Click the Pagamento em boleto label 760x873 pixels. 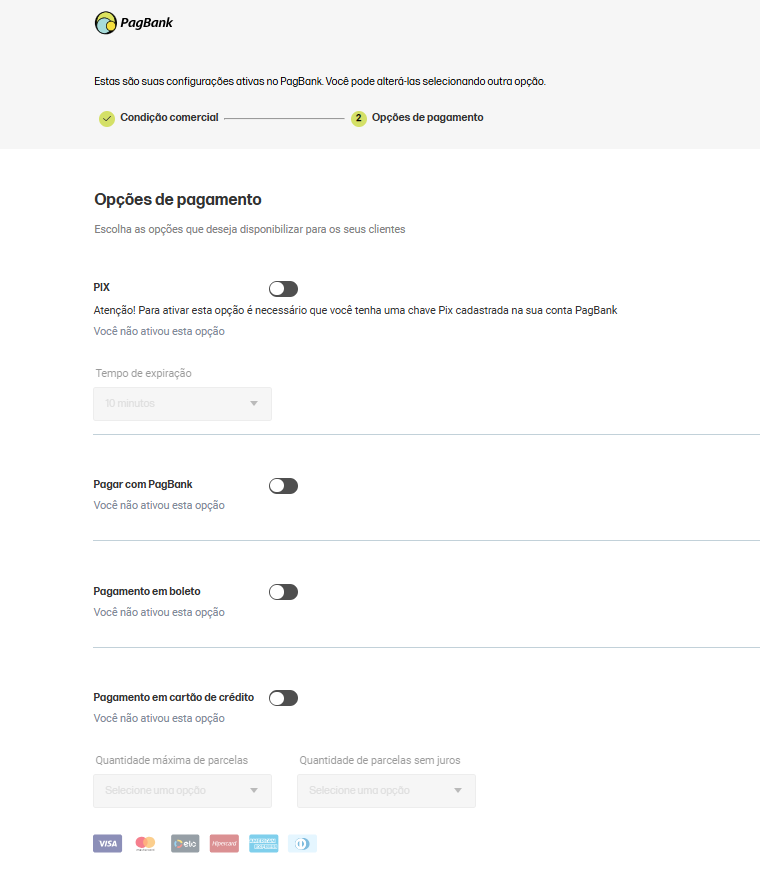[147, 591]
